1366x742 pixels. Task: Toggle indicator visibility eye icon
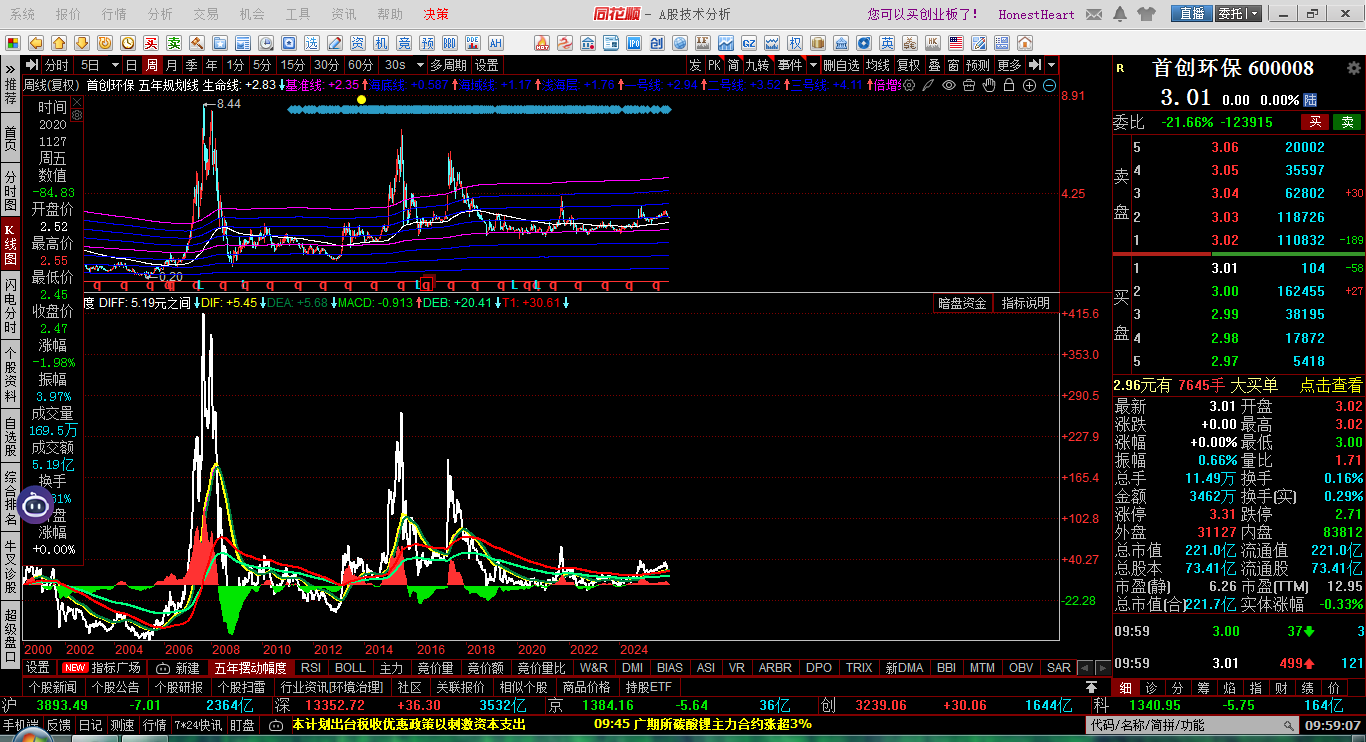[x=949, y=85]
